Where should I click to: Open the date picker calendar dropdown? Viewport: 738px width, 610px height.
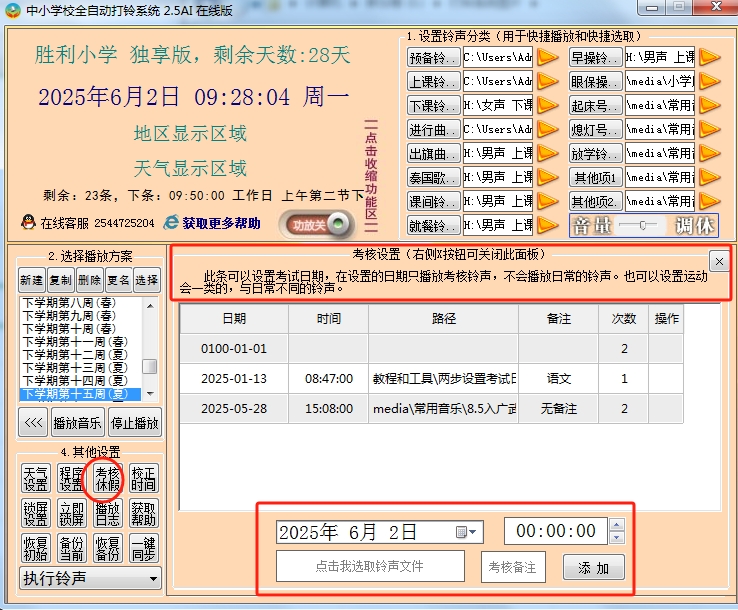tap(467, 532)
